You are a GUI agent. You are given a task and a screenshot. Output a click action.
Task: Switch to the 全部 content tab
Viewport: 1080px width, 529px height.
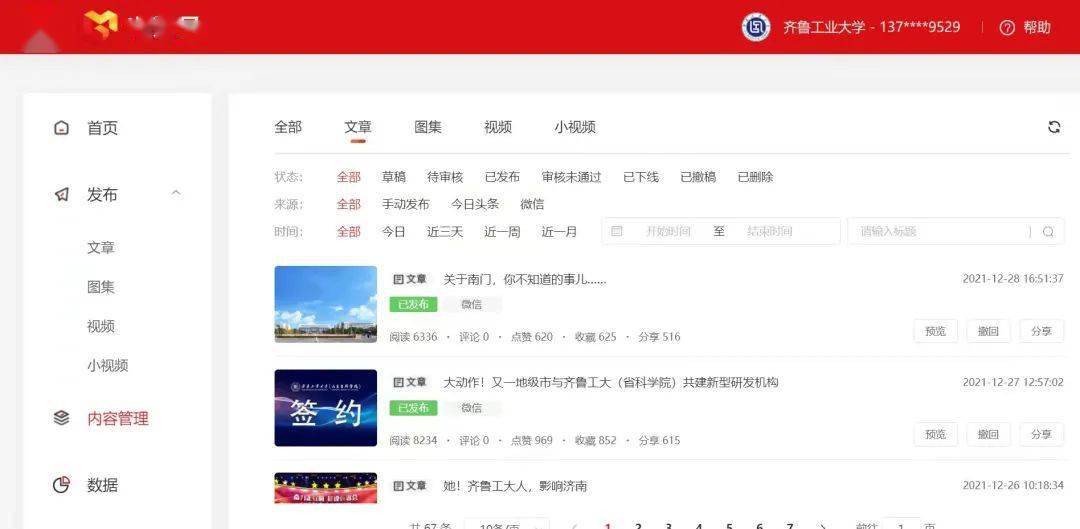click(x=288, y=127)
